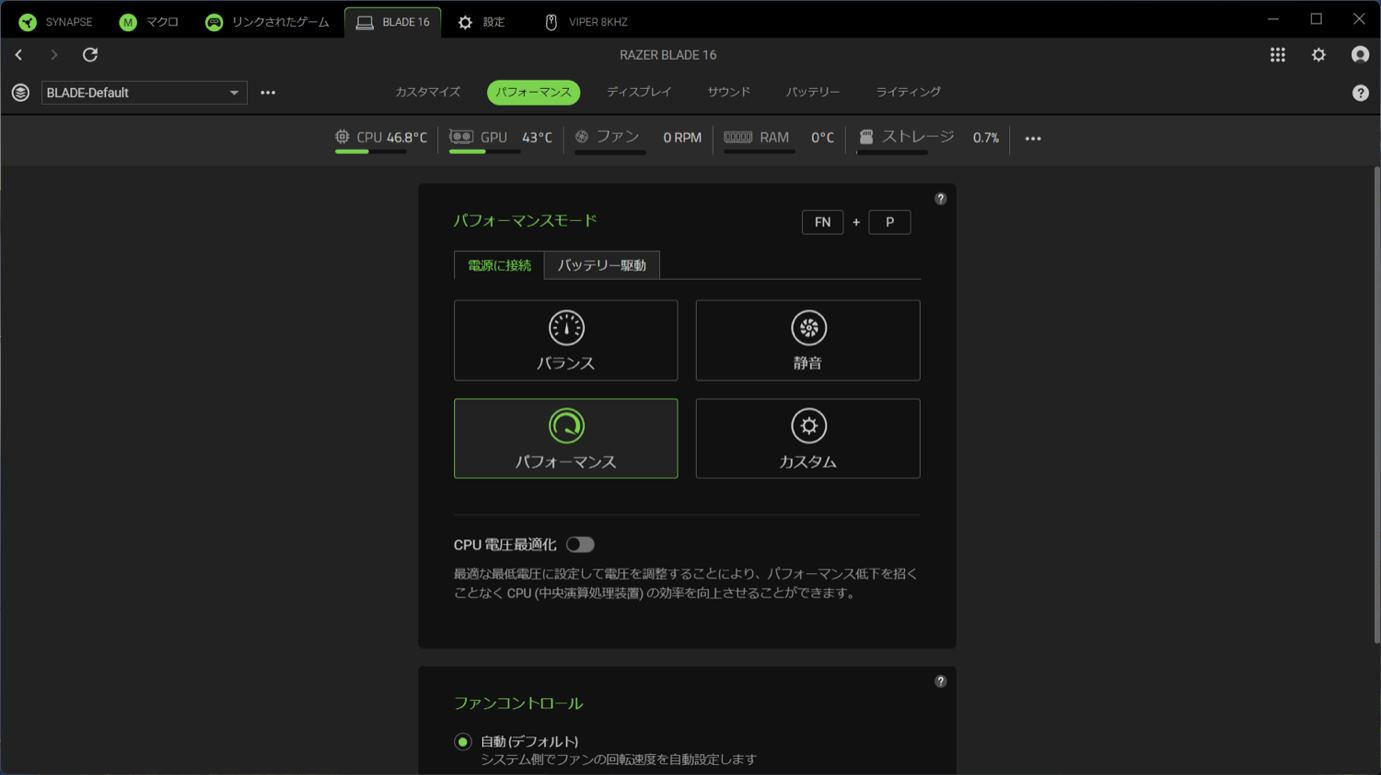Open the Synapse home tab
This screenshot has height=775, width=1381.
[x=56, y=22]
